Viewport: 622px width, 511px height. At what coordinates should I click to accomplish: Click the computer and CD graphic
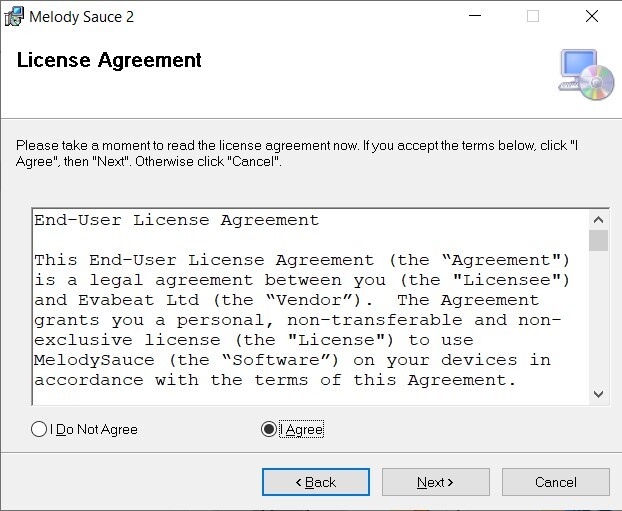click(586, 75)
